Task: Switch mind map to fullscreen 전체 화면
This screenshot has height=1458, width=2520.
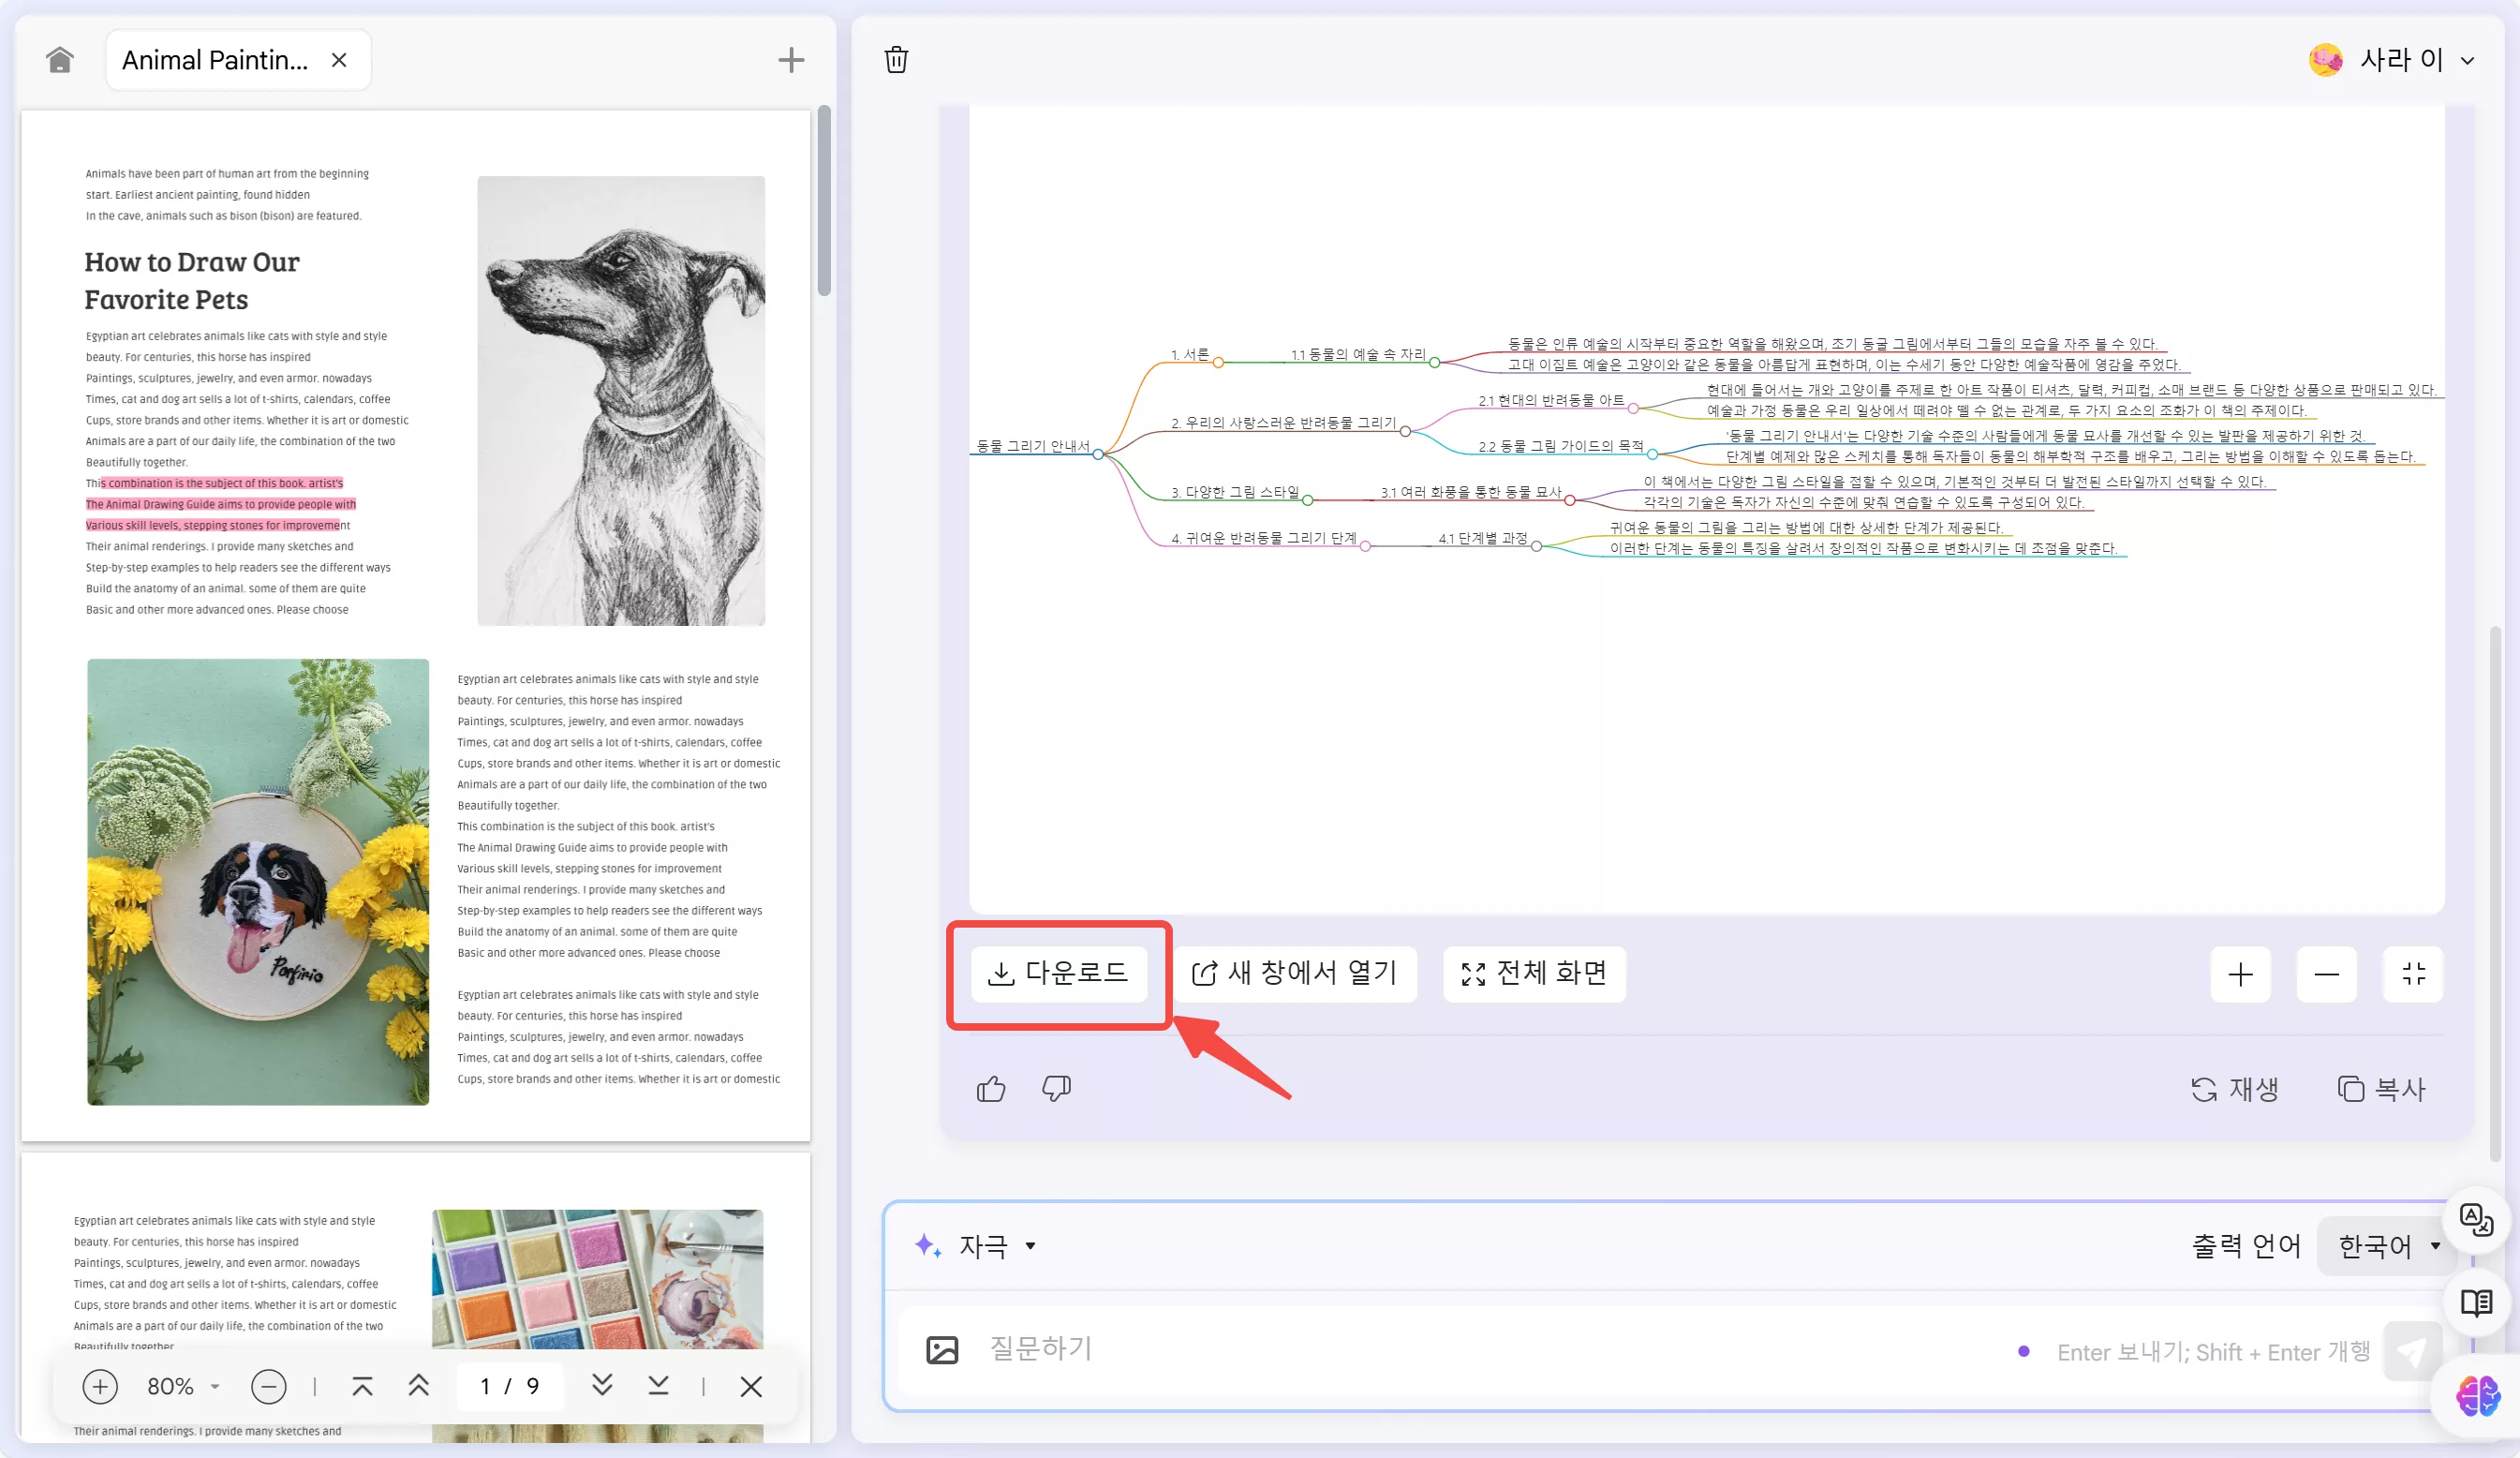Action: 1534,973
